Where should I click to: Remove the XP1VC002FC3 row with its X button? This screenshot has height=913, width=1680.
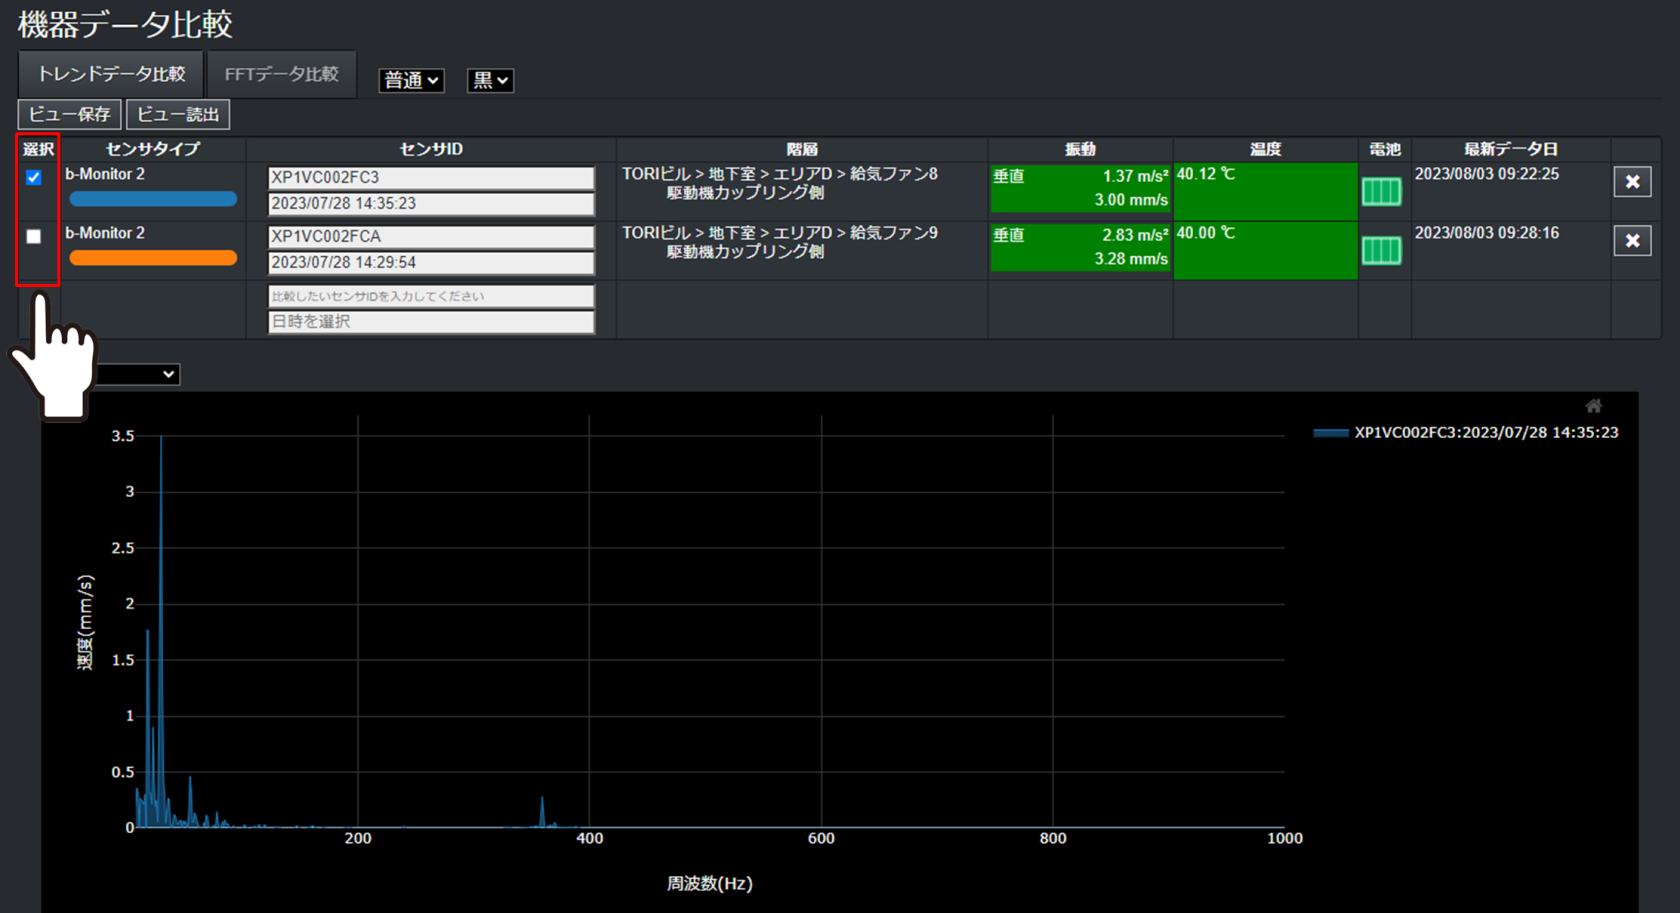click(1632, 182)
